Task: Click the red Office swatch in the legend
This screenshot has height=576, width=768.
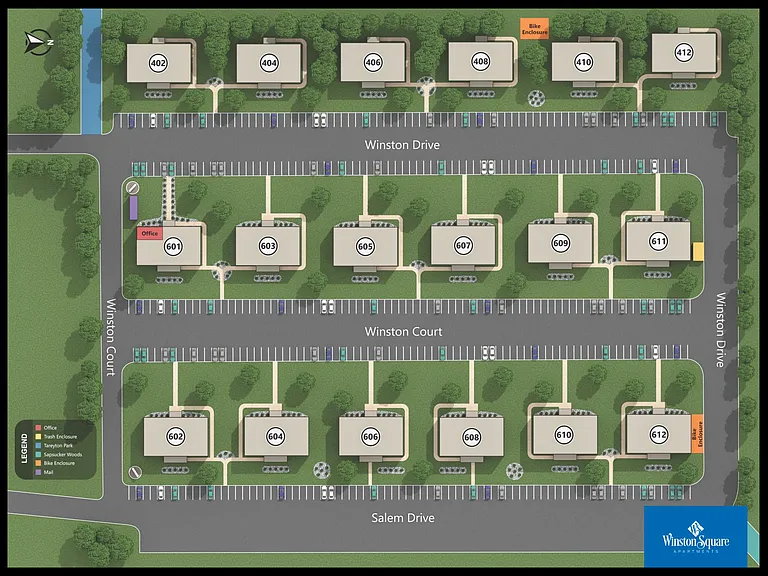Action: pos(38,428)
